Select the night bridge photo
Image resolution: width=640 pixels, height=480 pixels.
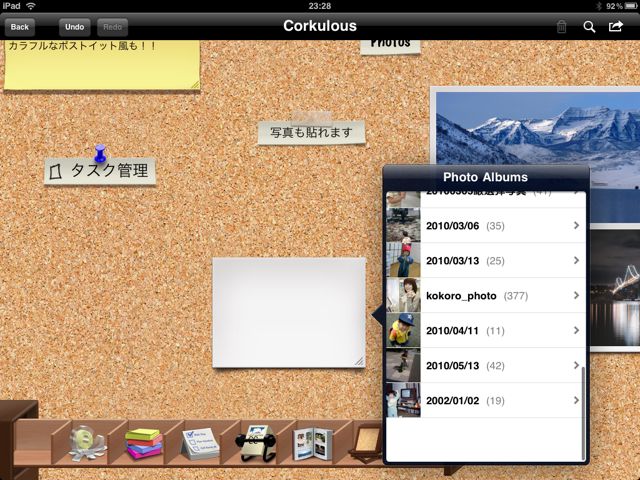click(615, 288)
